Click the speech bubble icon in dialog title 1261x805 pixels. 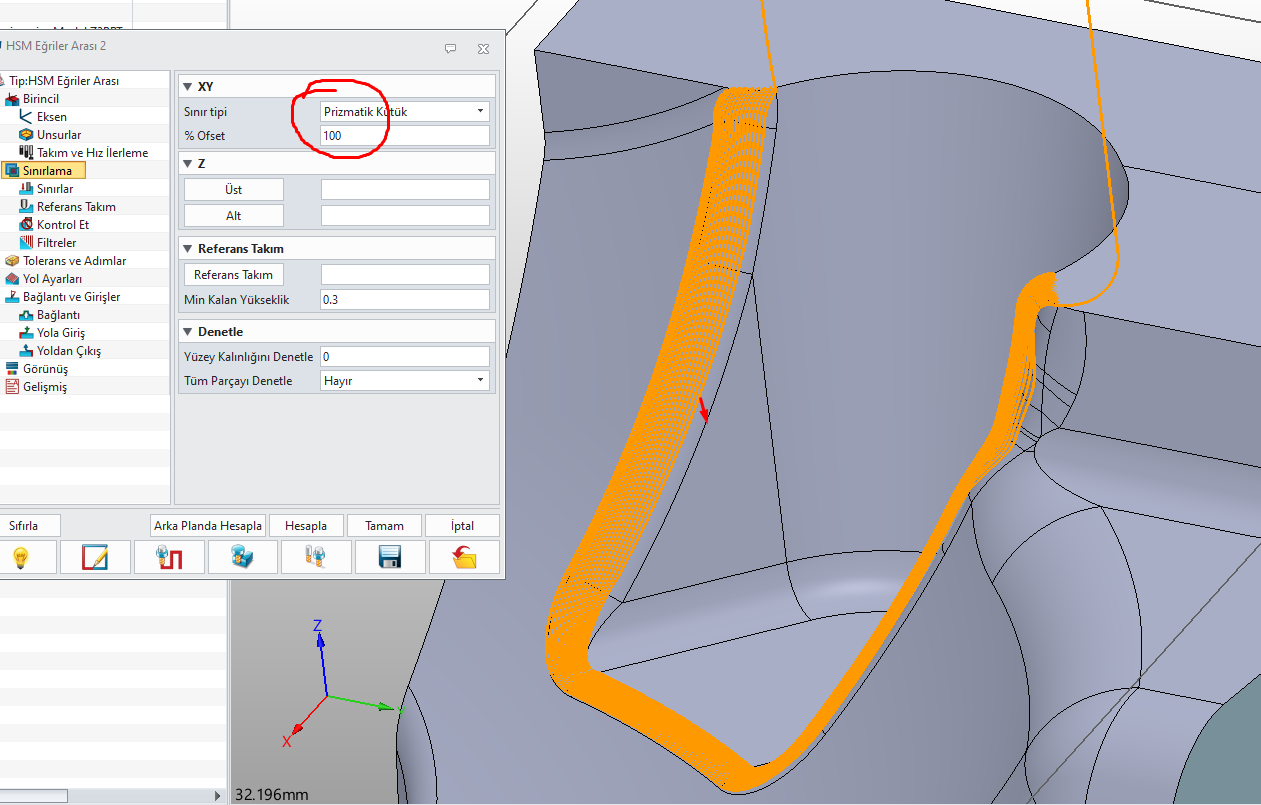coord(451,47)
